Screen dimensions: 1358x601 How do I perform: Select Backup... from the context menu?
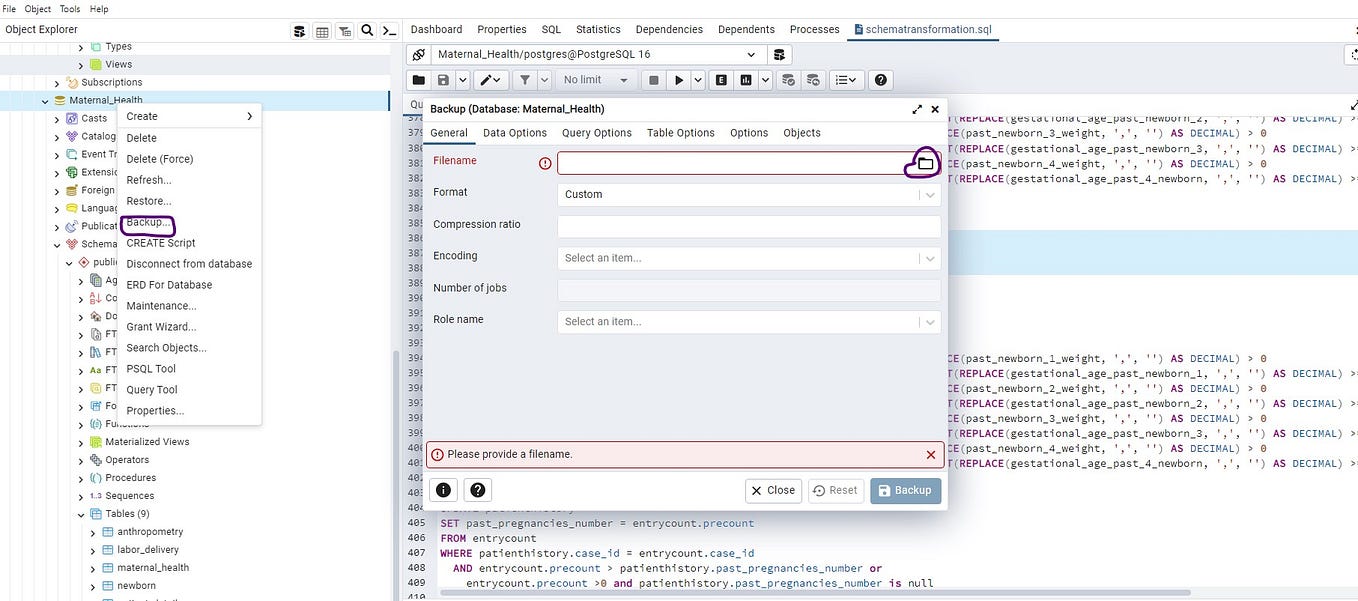click(148, 222)
